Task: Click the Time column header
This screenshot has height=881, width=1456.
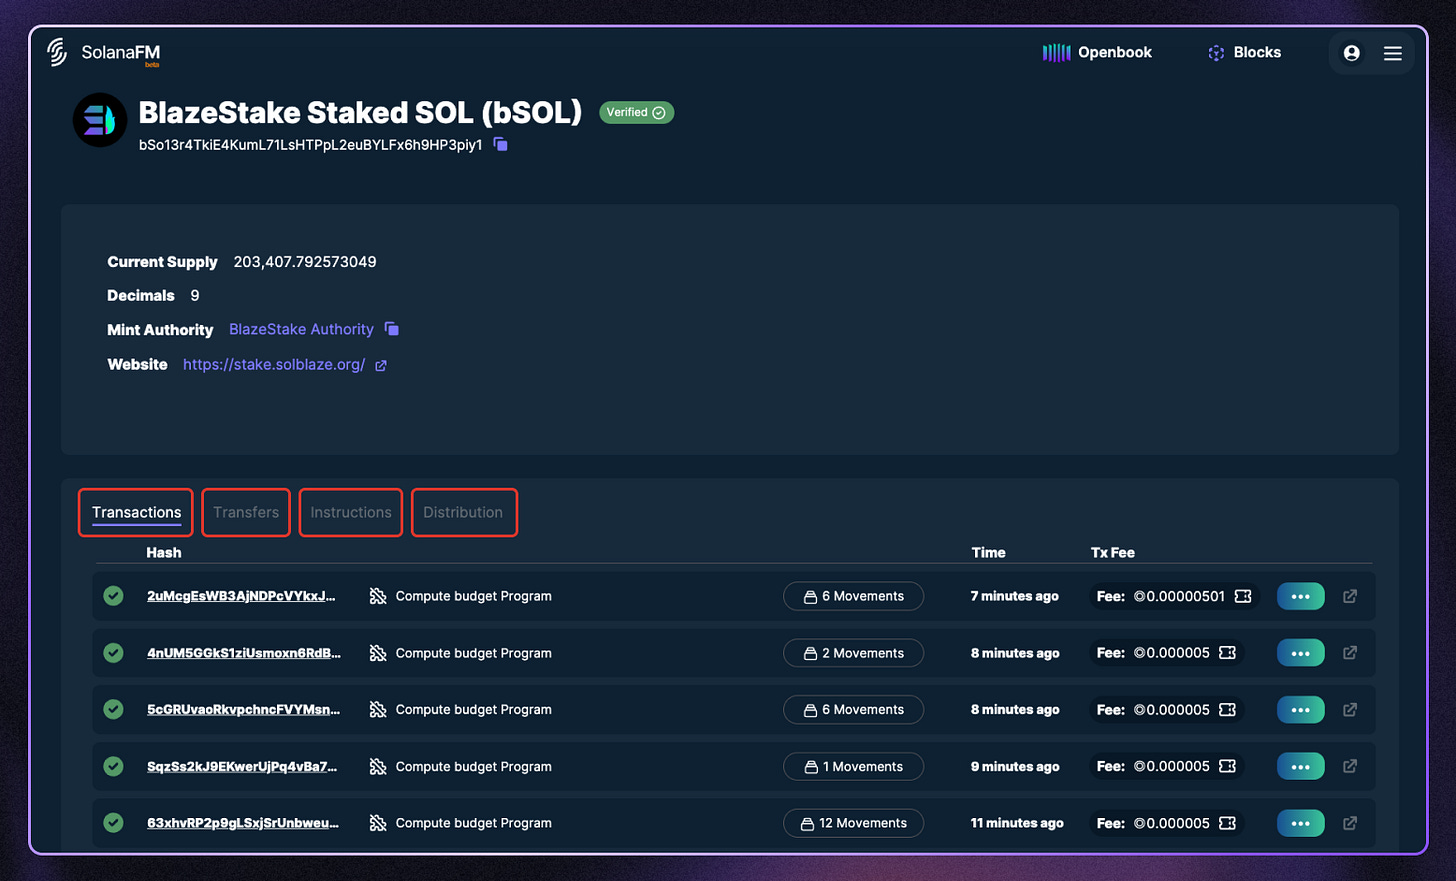Action: pos(989,552)
